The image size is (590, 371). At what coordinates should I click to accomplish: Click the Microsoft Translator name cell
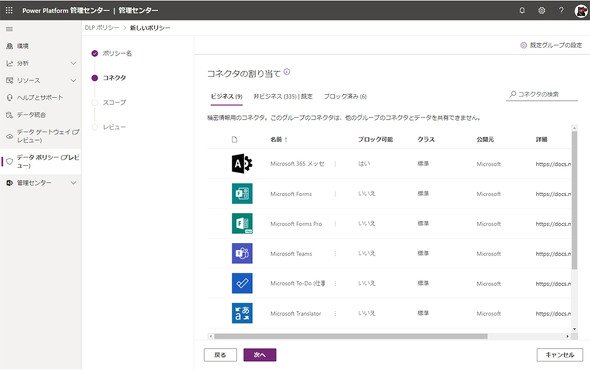coord(295,313)
